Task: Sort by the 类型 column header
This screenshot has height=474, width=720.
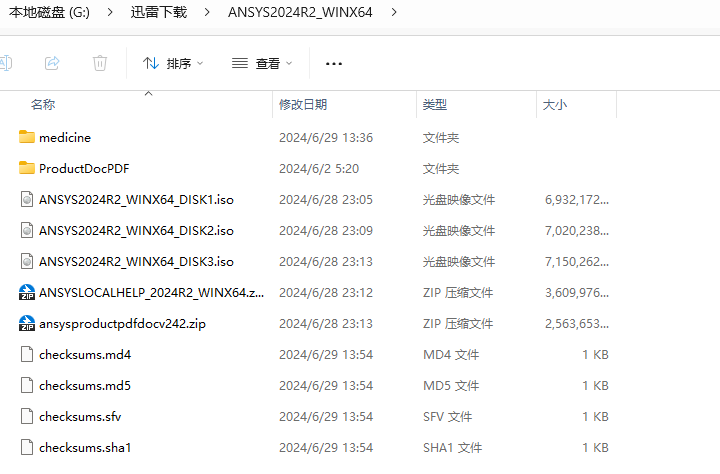Action: coord(434,105)
